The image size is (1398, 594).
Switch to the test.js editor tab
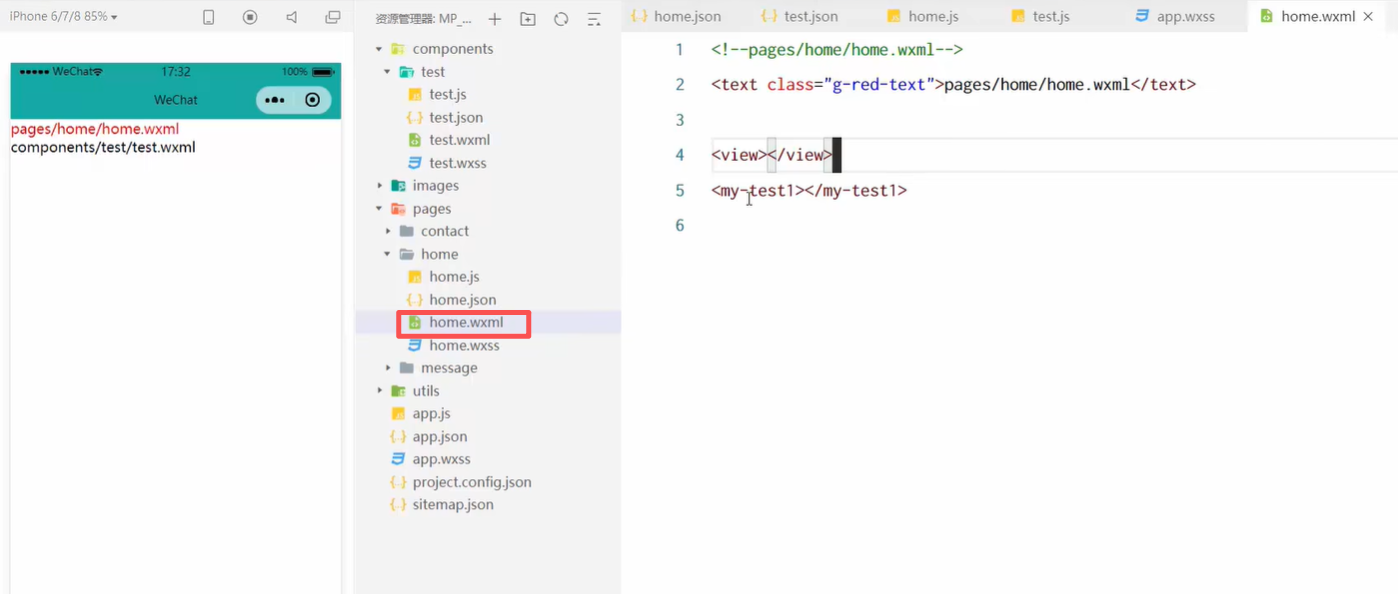[1041, 16]
